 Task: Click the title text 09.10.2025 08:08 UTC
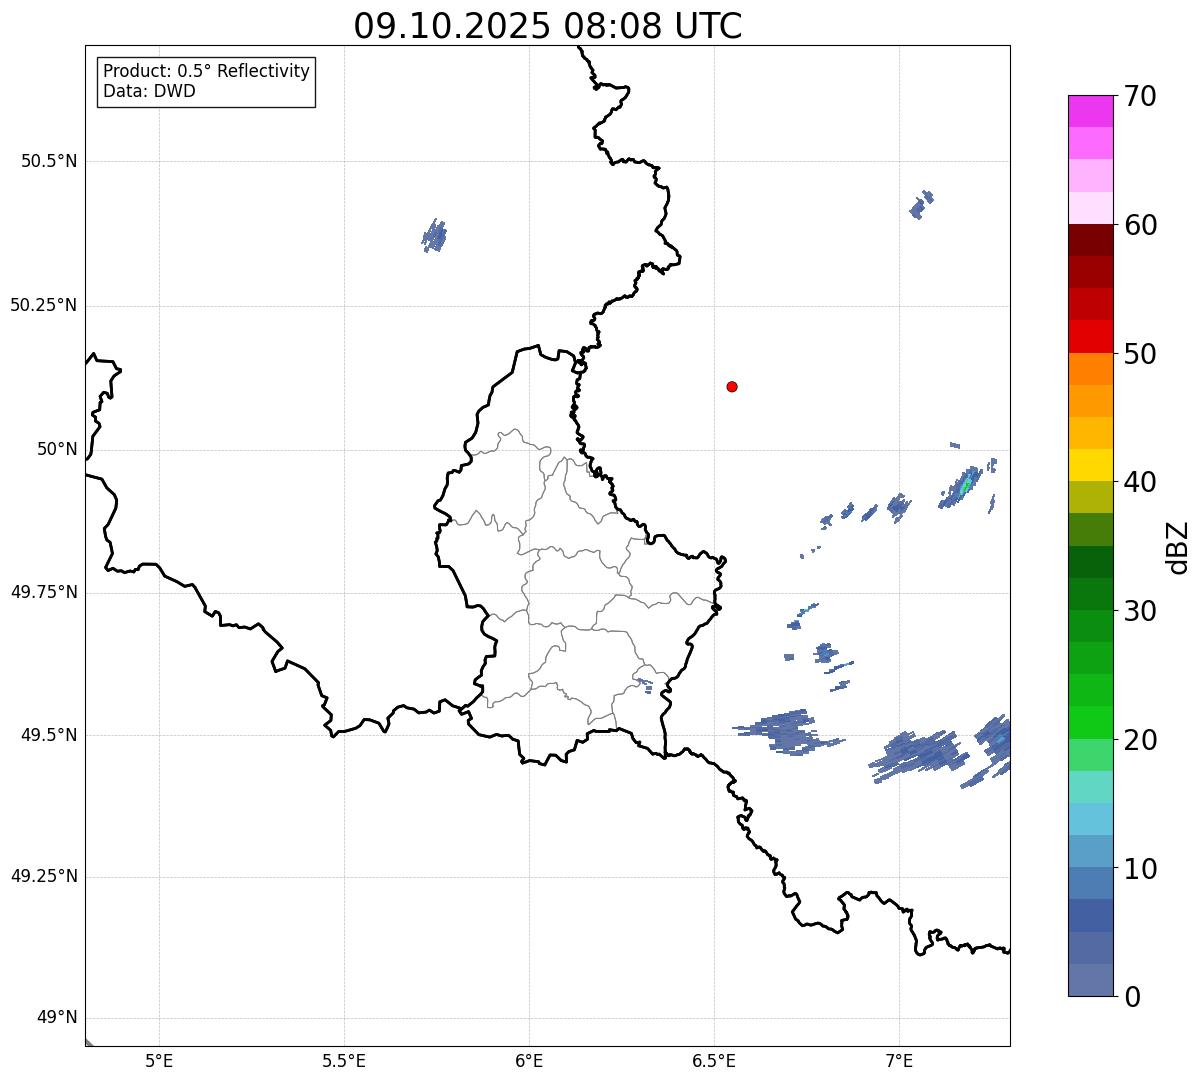[548, 26]
